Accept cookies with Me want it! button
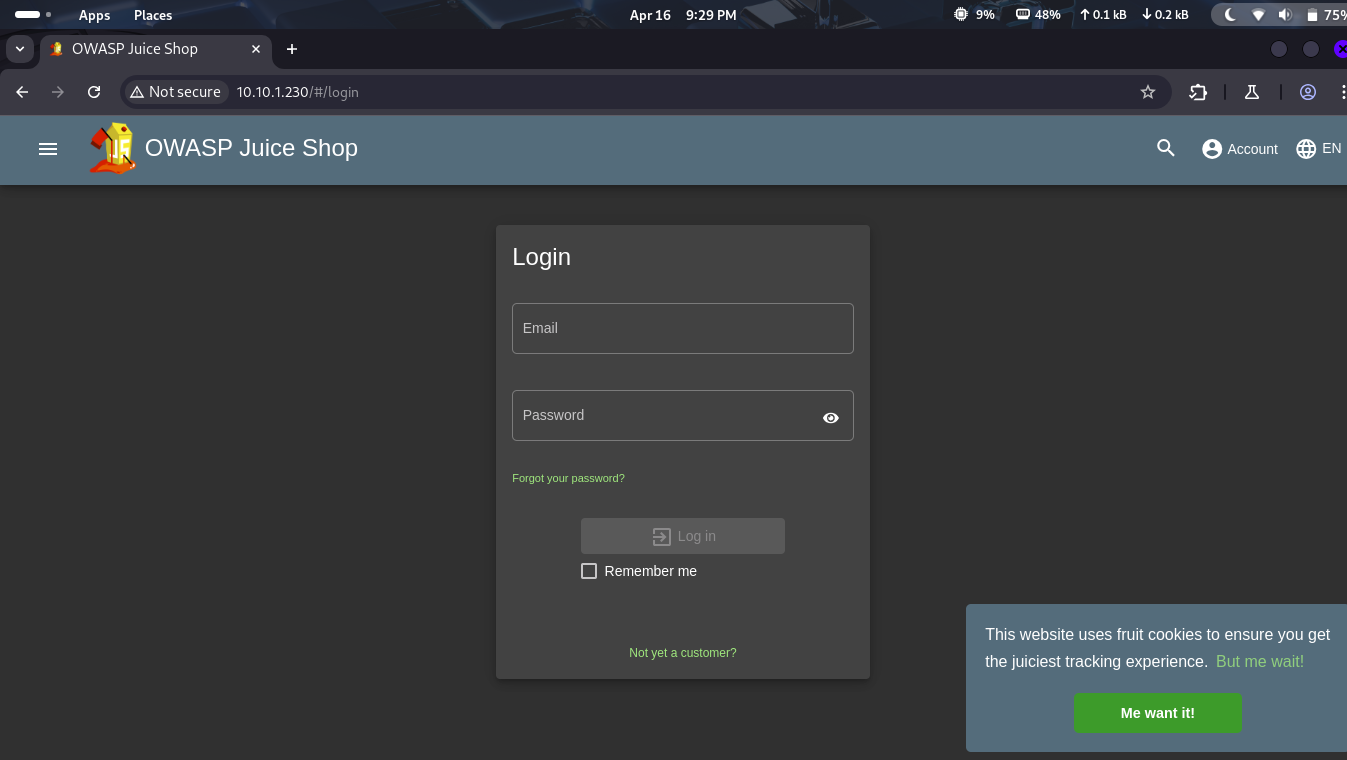 [x=1157, y=713]
